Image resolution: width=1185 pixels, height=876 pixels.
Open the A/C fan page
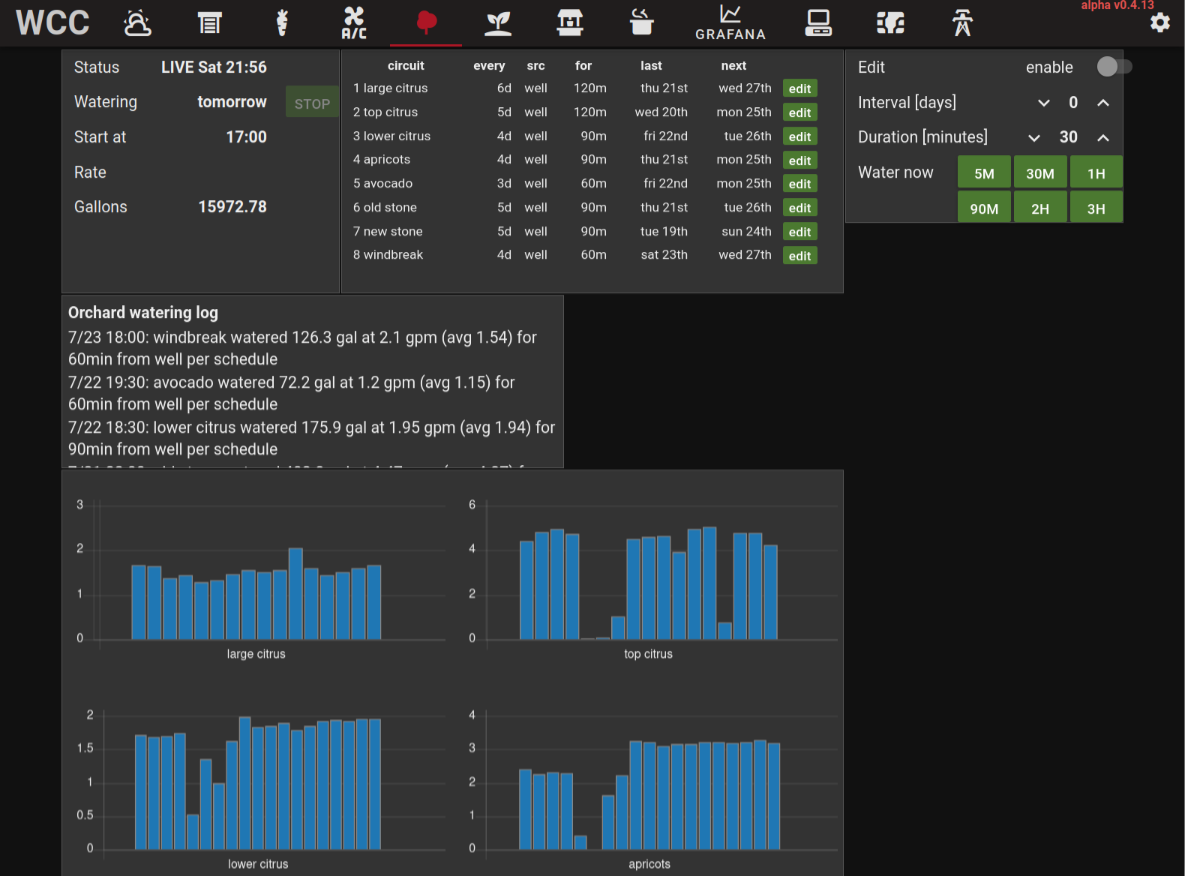point(354,23)
